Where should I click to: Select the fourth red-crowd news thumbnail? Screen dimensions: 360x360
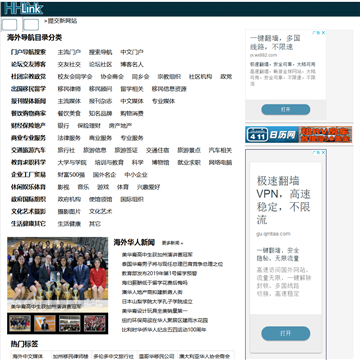coord(95,323)
